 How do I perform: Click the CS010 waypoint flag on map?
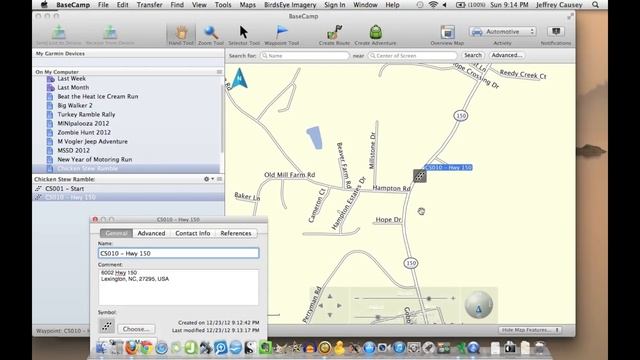(x=420, y=176)
